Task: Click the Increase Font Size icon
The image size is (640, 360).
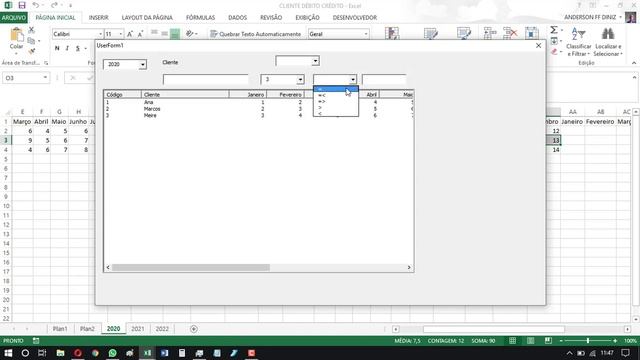Action: (130, 34)
